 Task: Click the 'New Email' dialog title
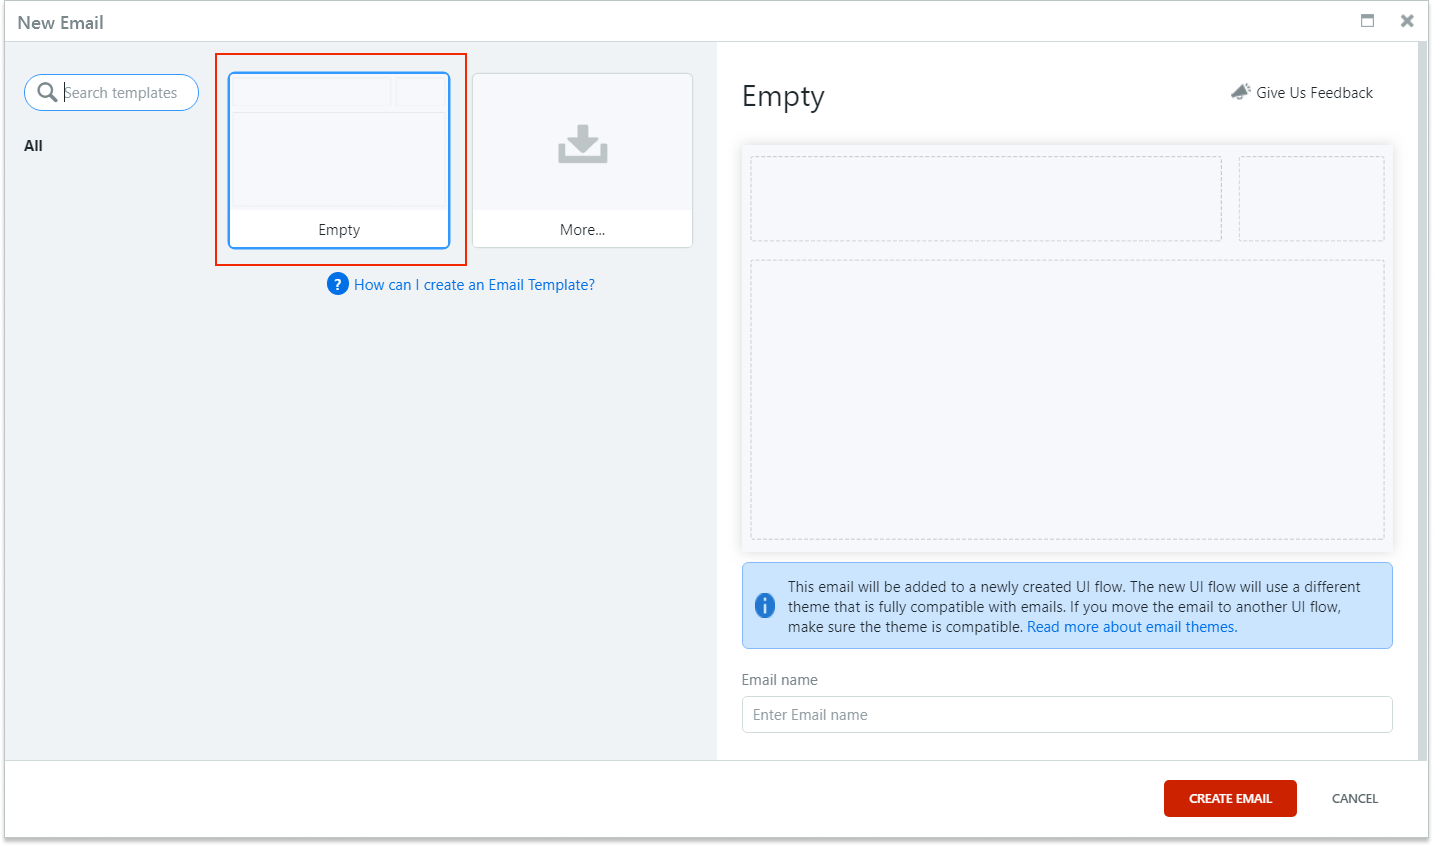tap(61, 22)
